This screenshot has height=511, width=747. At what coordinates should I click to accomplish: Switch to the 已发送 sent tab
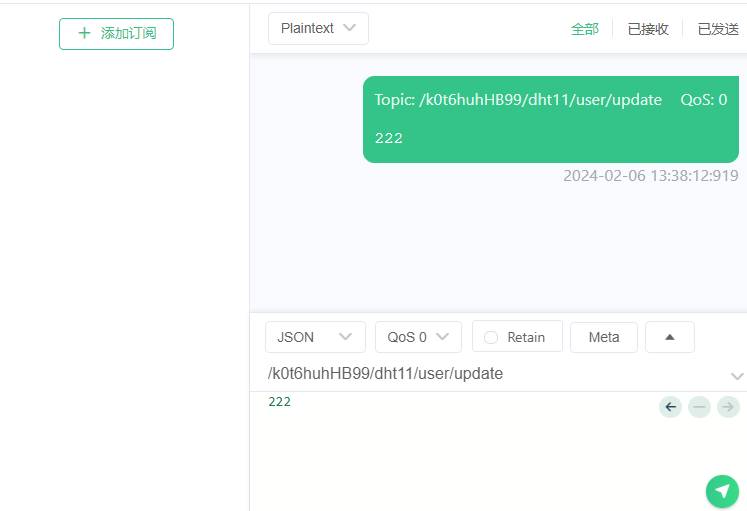pos(718,29)
